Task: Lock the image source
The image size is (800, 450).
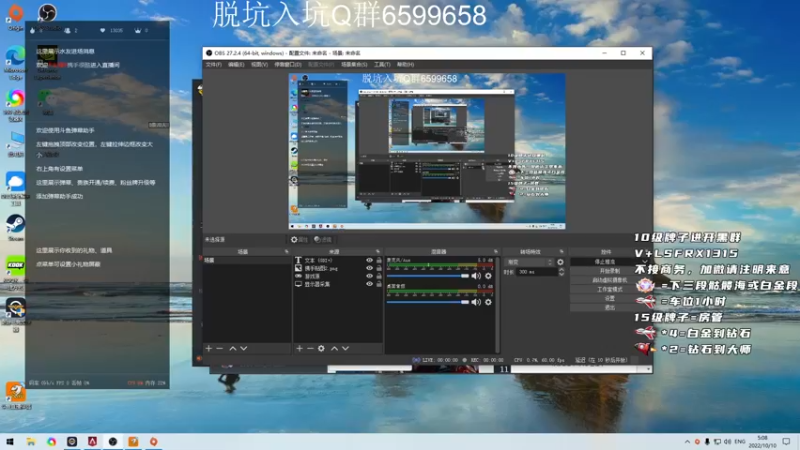Action: 379,268
